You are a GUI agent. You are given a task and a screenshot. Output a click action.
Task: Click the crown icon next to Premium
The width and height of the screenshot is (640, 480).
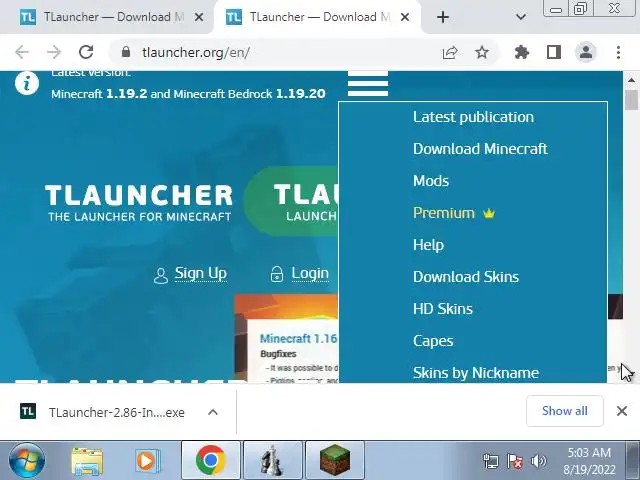point(489,213)
